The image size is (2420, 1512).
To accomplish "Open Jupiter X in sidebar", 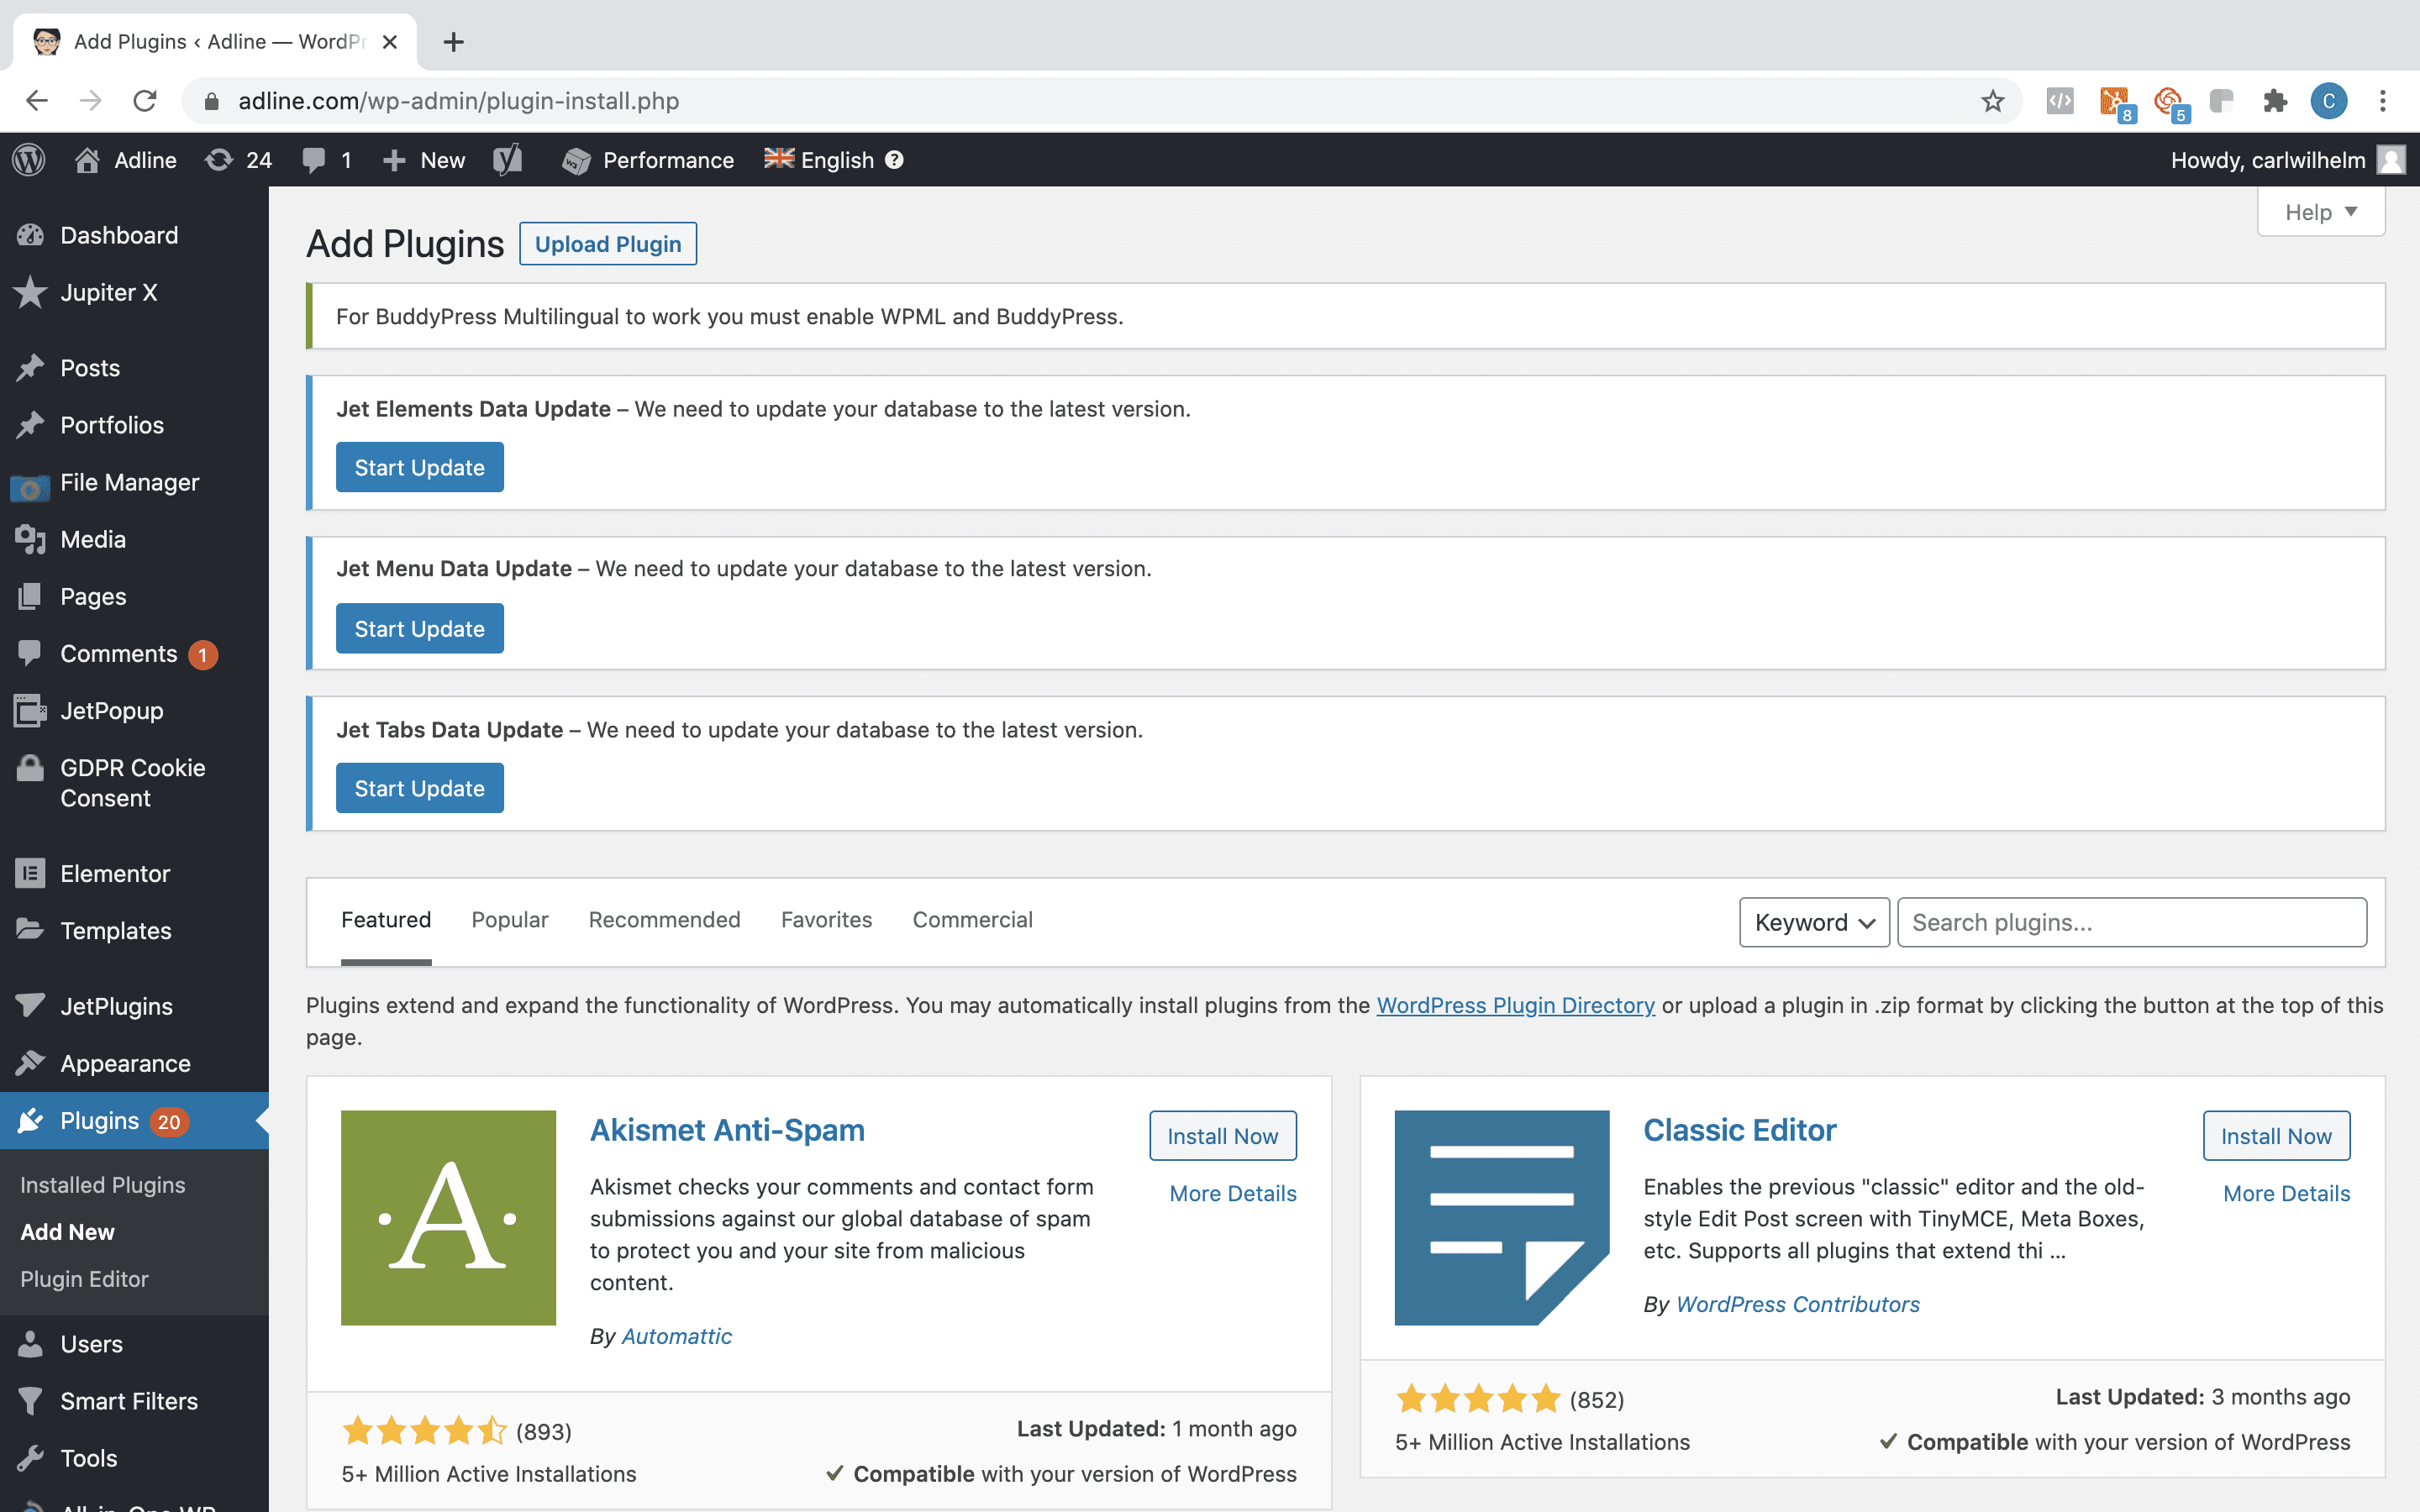I will pyautogui.click(x=134, y=292).
